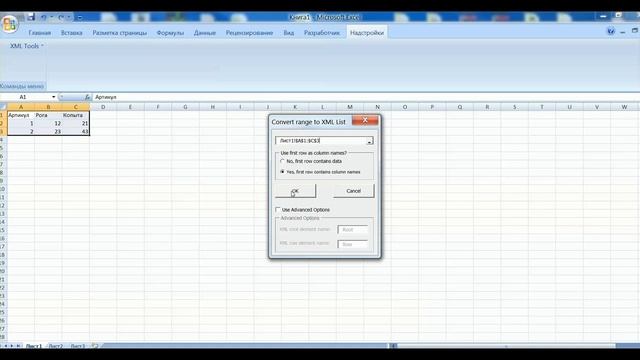
Task: Click the Undo arrow icon
Action: (43, 17)
